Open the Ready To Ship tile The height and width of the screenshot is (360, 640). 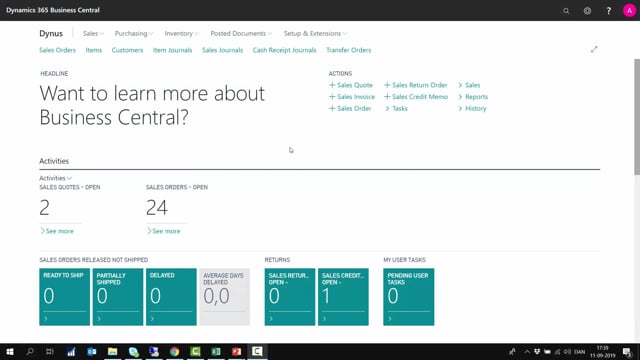(x=64, y=297)
